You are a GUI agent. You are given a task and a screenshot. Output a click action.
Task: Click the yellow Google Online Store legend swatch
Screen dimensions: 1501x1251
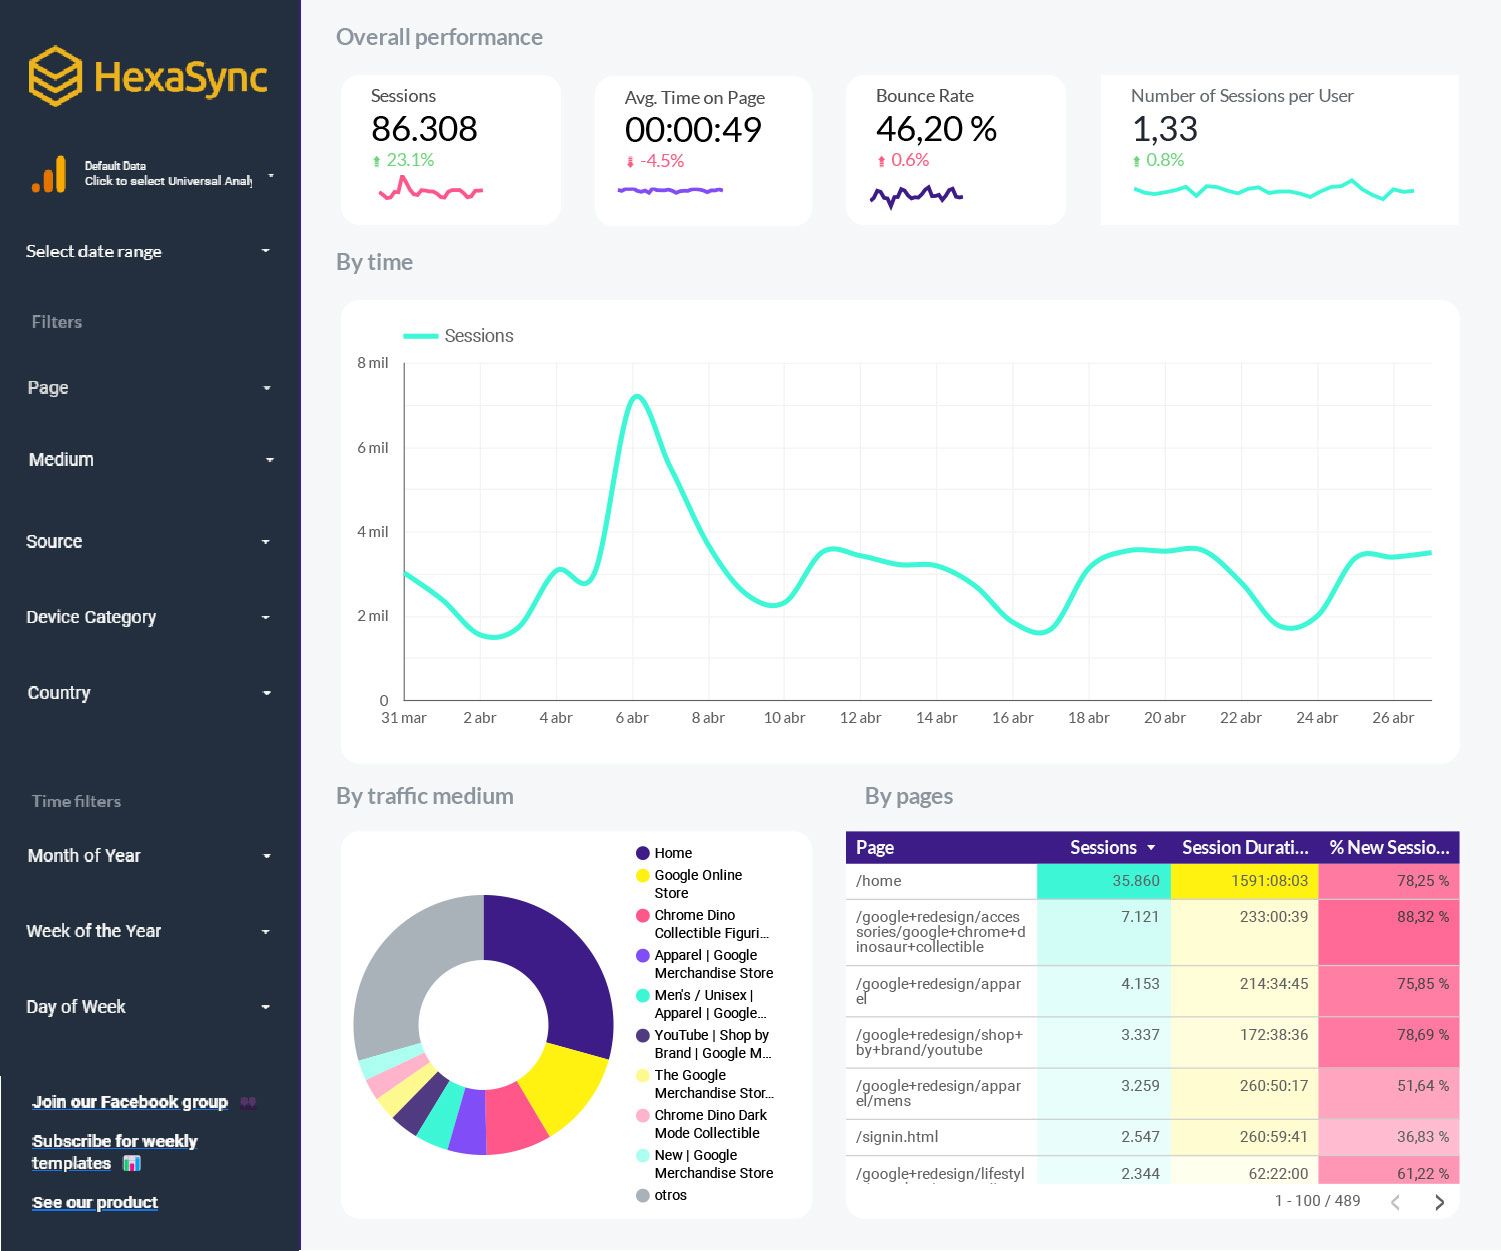[x=643, y=876]
